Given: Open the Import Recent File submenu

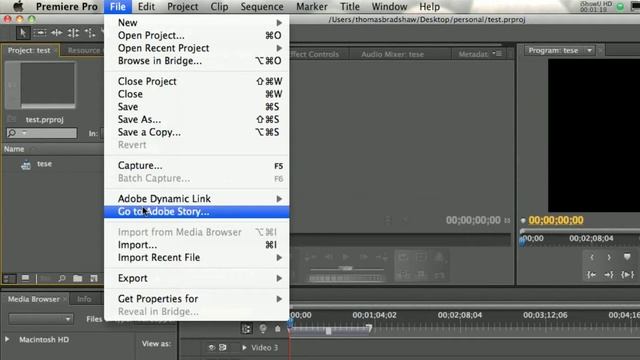Looking at the screenshot, I should point(197,258).
